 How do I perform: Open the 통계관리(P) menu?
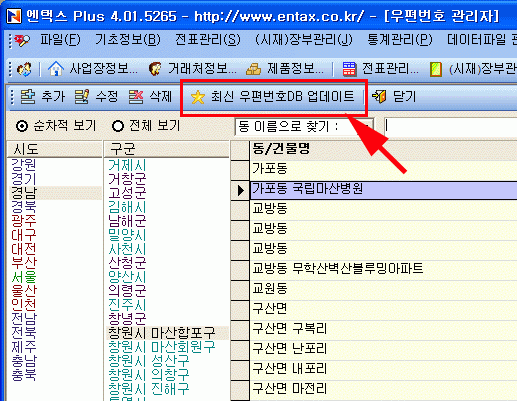tap(400, 40)
